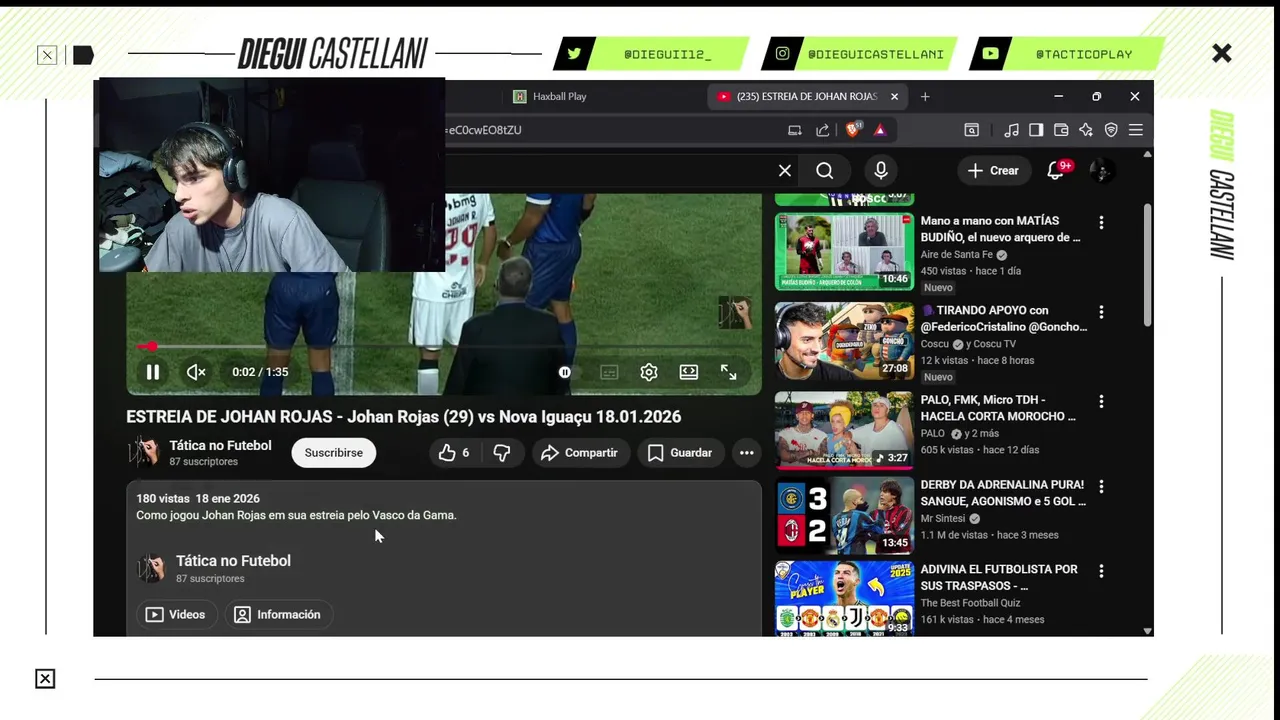This screenshot has width=1280, height=720.
Task: Open options menu for DERBY DA ADRENALINA video
Action: (1101, 486)
